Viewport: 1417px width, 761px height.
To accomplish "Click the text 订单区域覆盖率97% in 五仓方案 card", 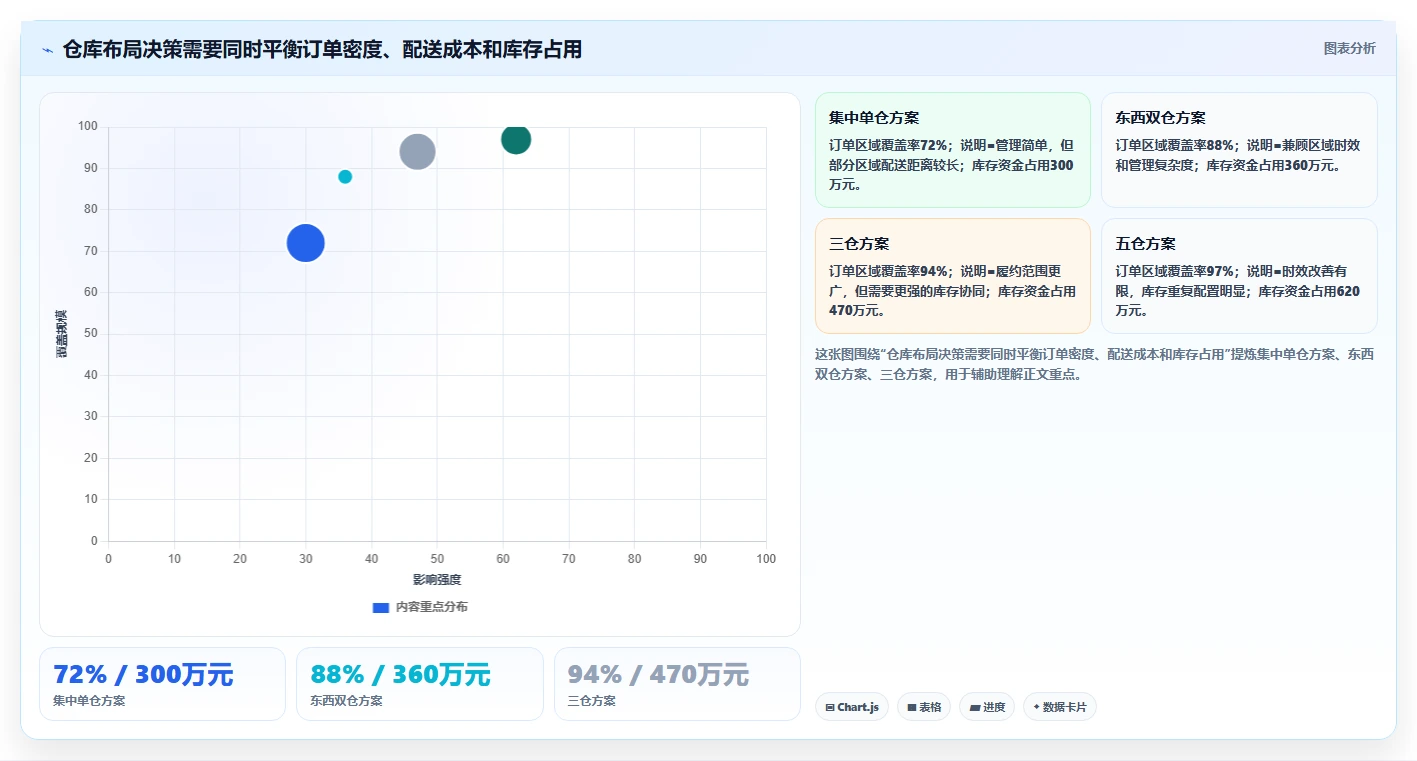I will (x=1175, y=271).
